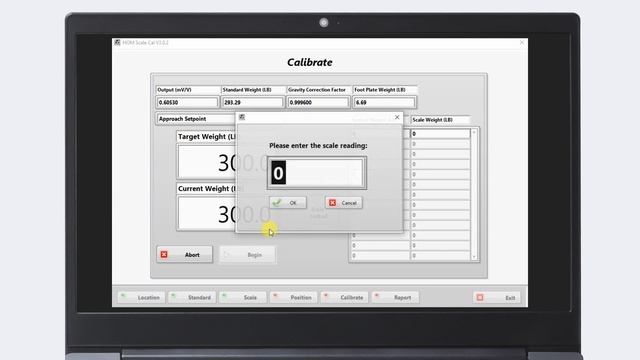Close the MXM Scale Cal main window
Screen dimensions: 640x360
tap(522, 42)
